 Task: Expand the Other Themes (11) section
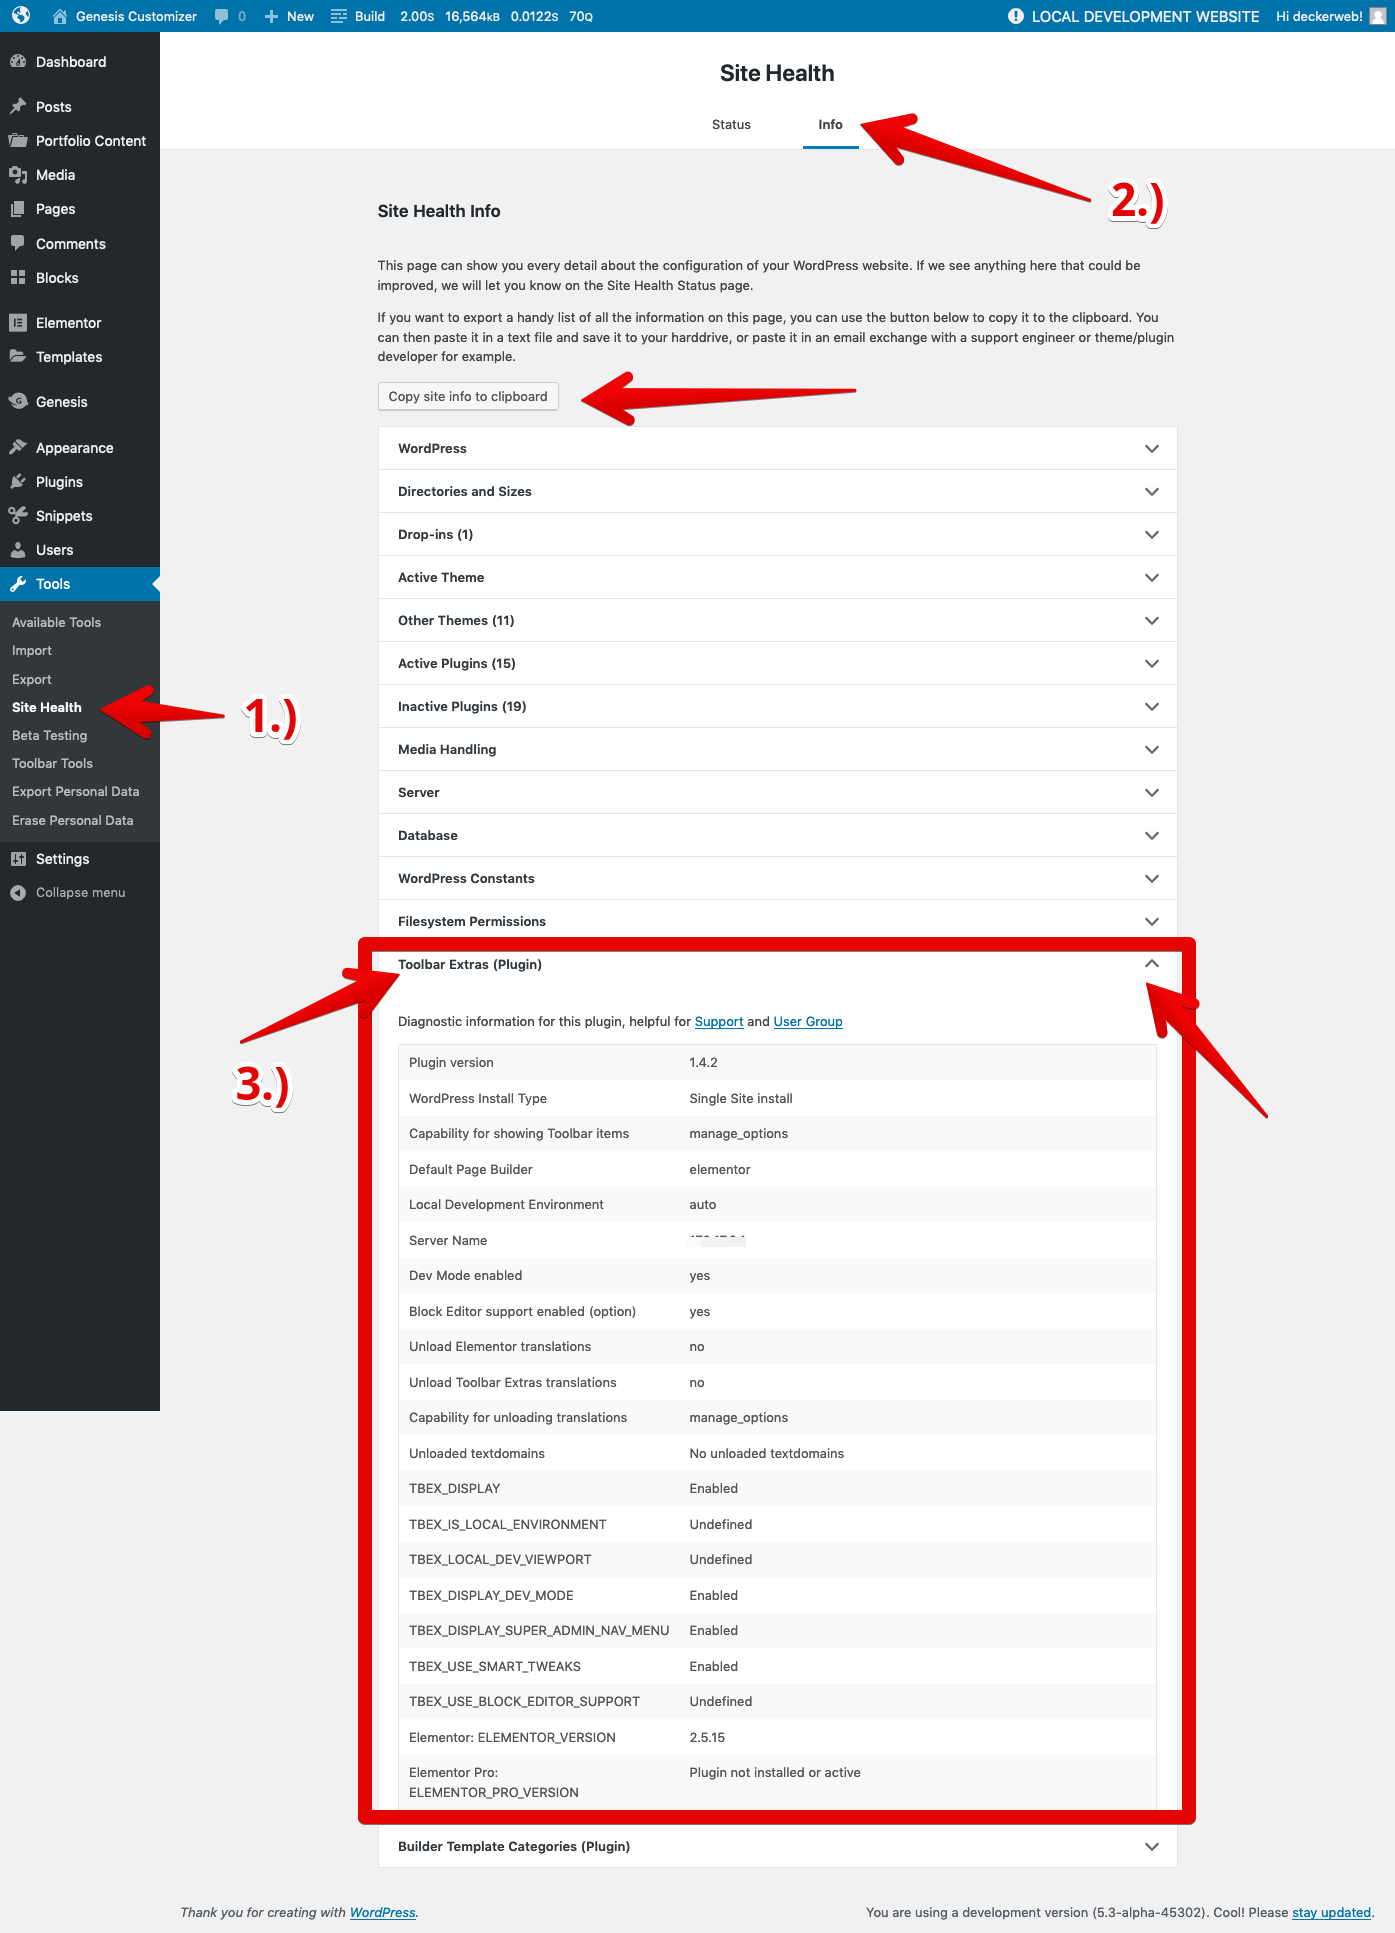(777, 620)
